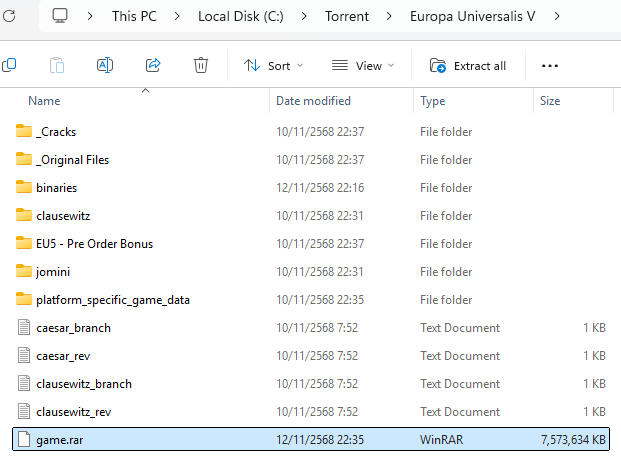The width and height of the screenshot is (621, 460).
Task: Click the Paste clipboard icon
Action: pos(57,65)
